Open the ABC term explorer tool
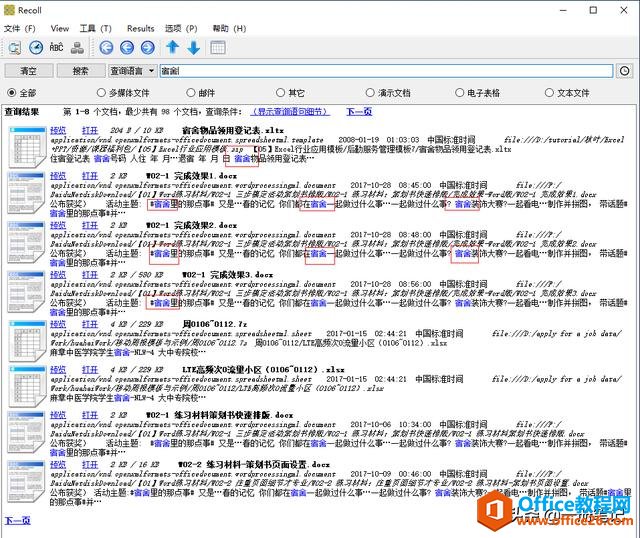640x538 pixels. 57,47
